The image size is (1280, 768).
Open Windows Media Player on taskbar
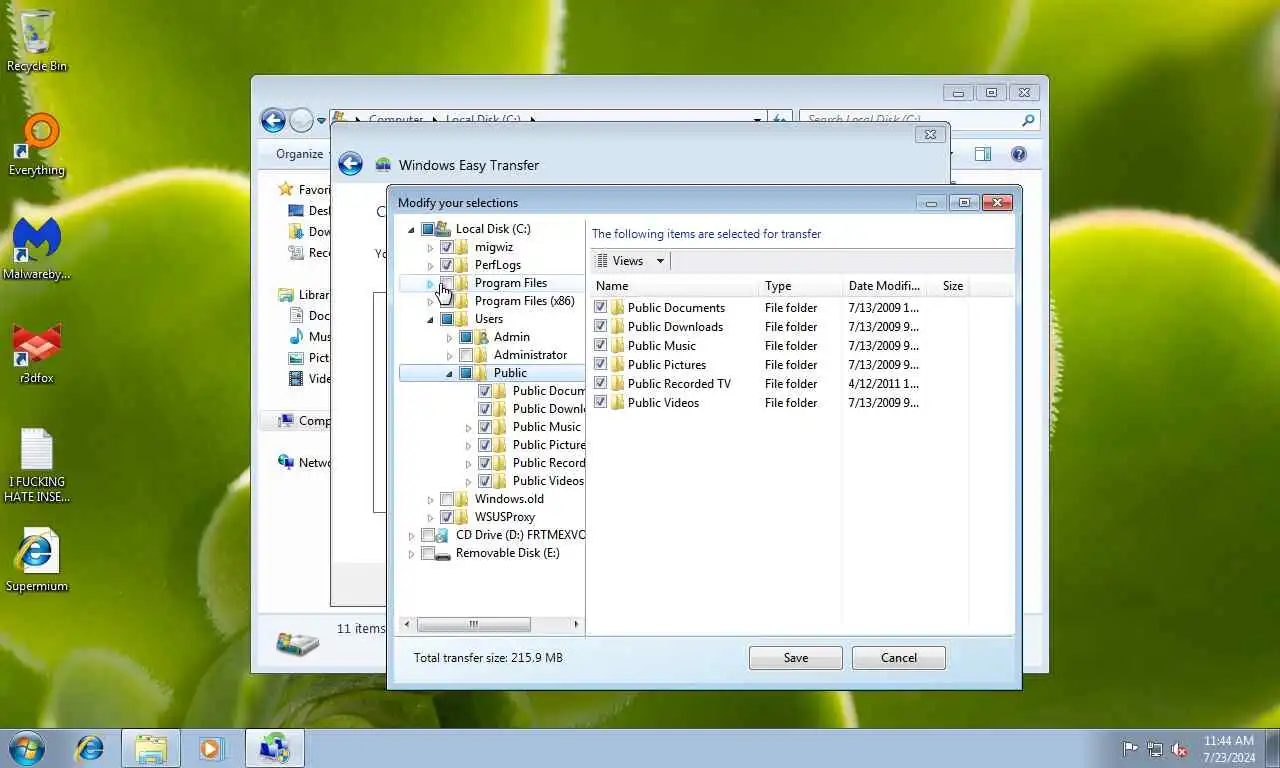211,748
